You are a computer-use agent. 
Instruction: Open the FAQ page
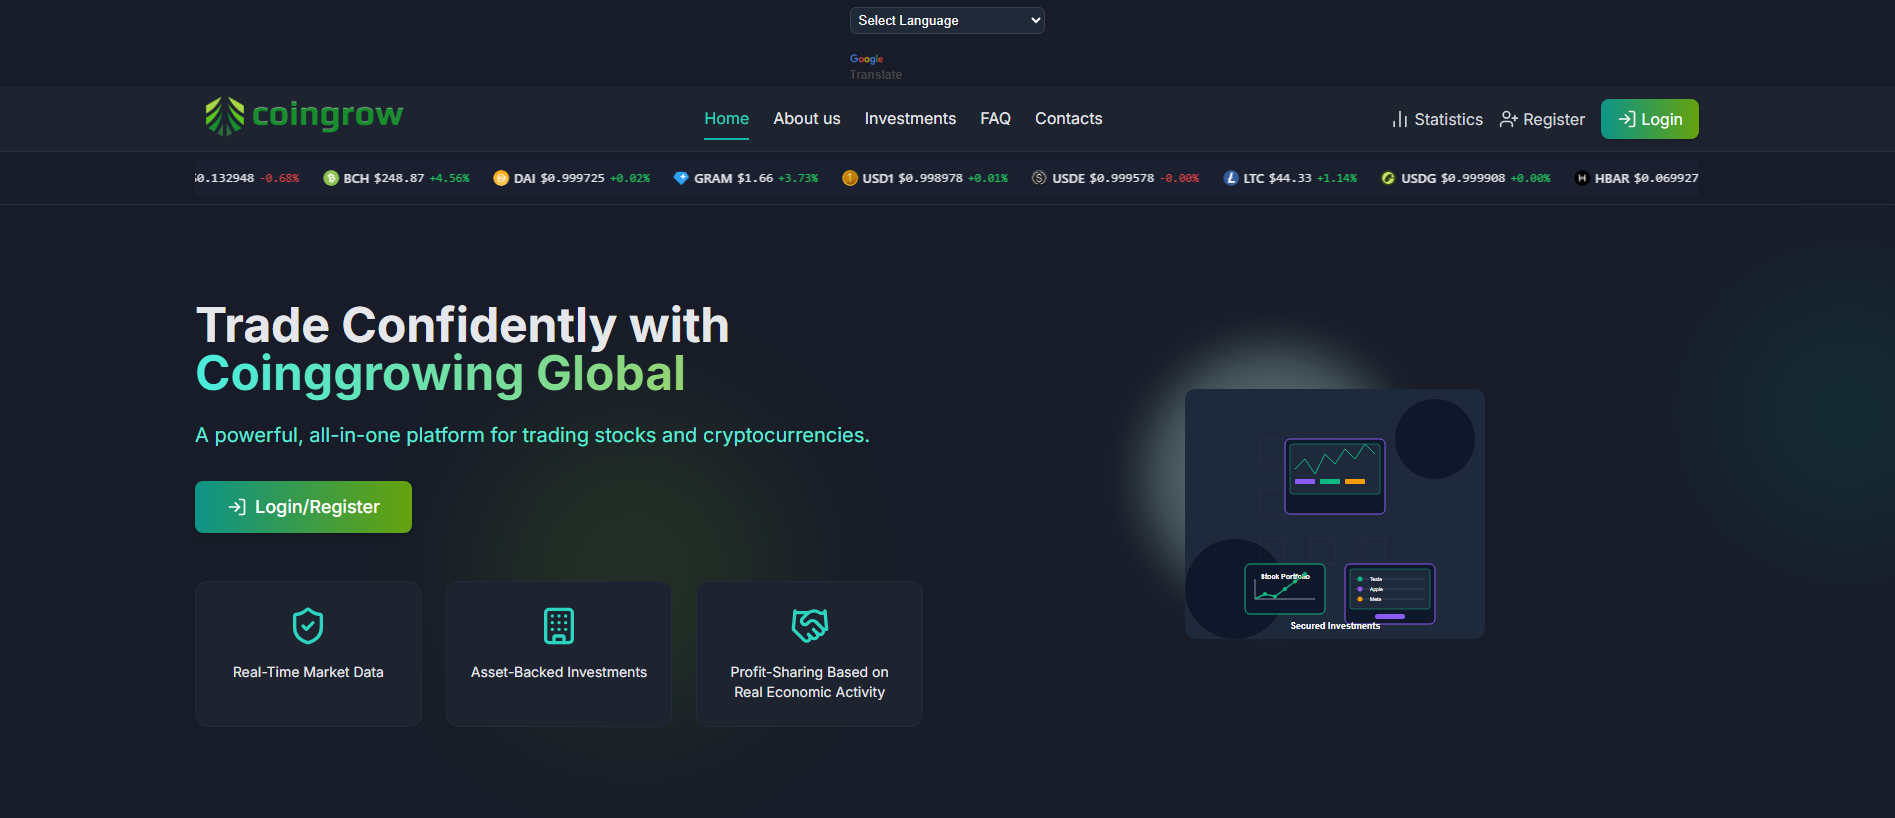995,118
